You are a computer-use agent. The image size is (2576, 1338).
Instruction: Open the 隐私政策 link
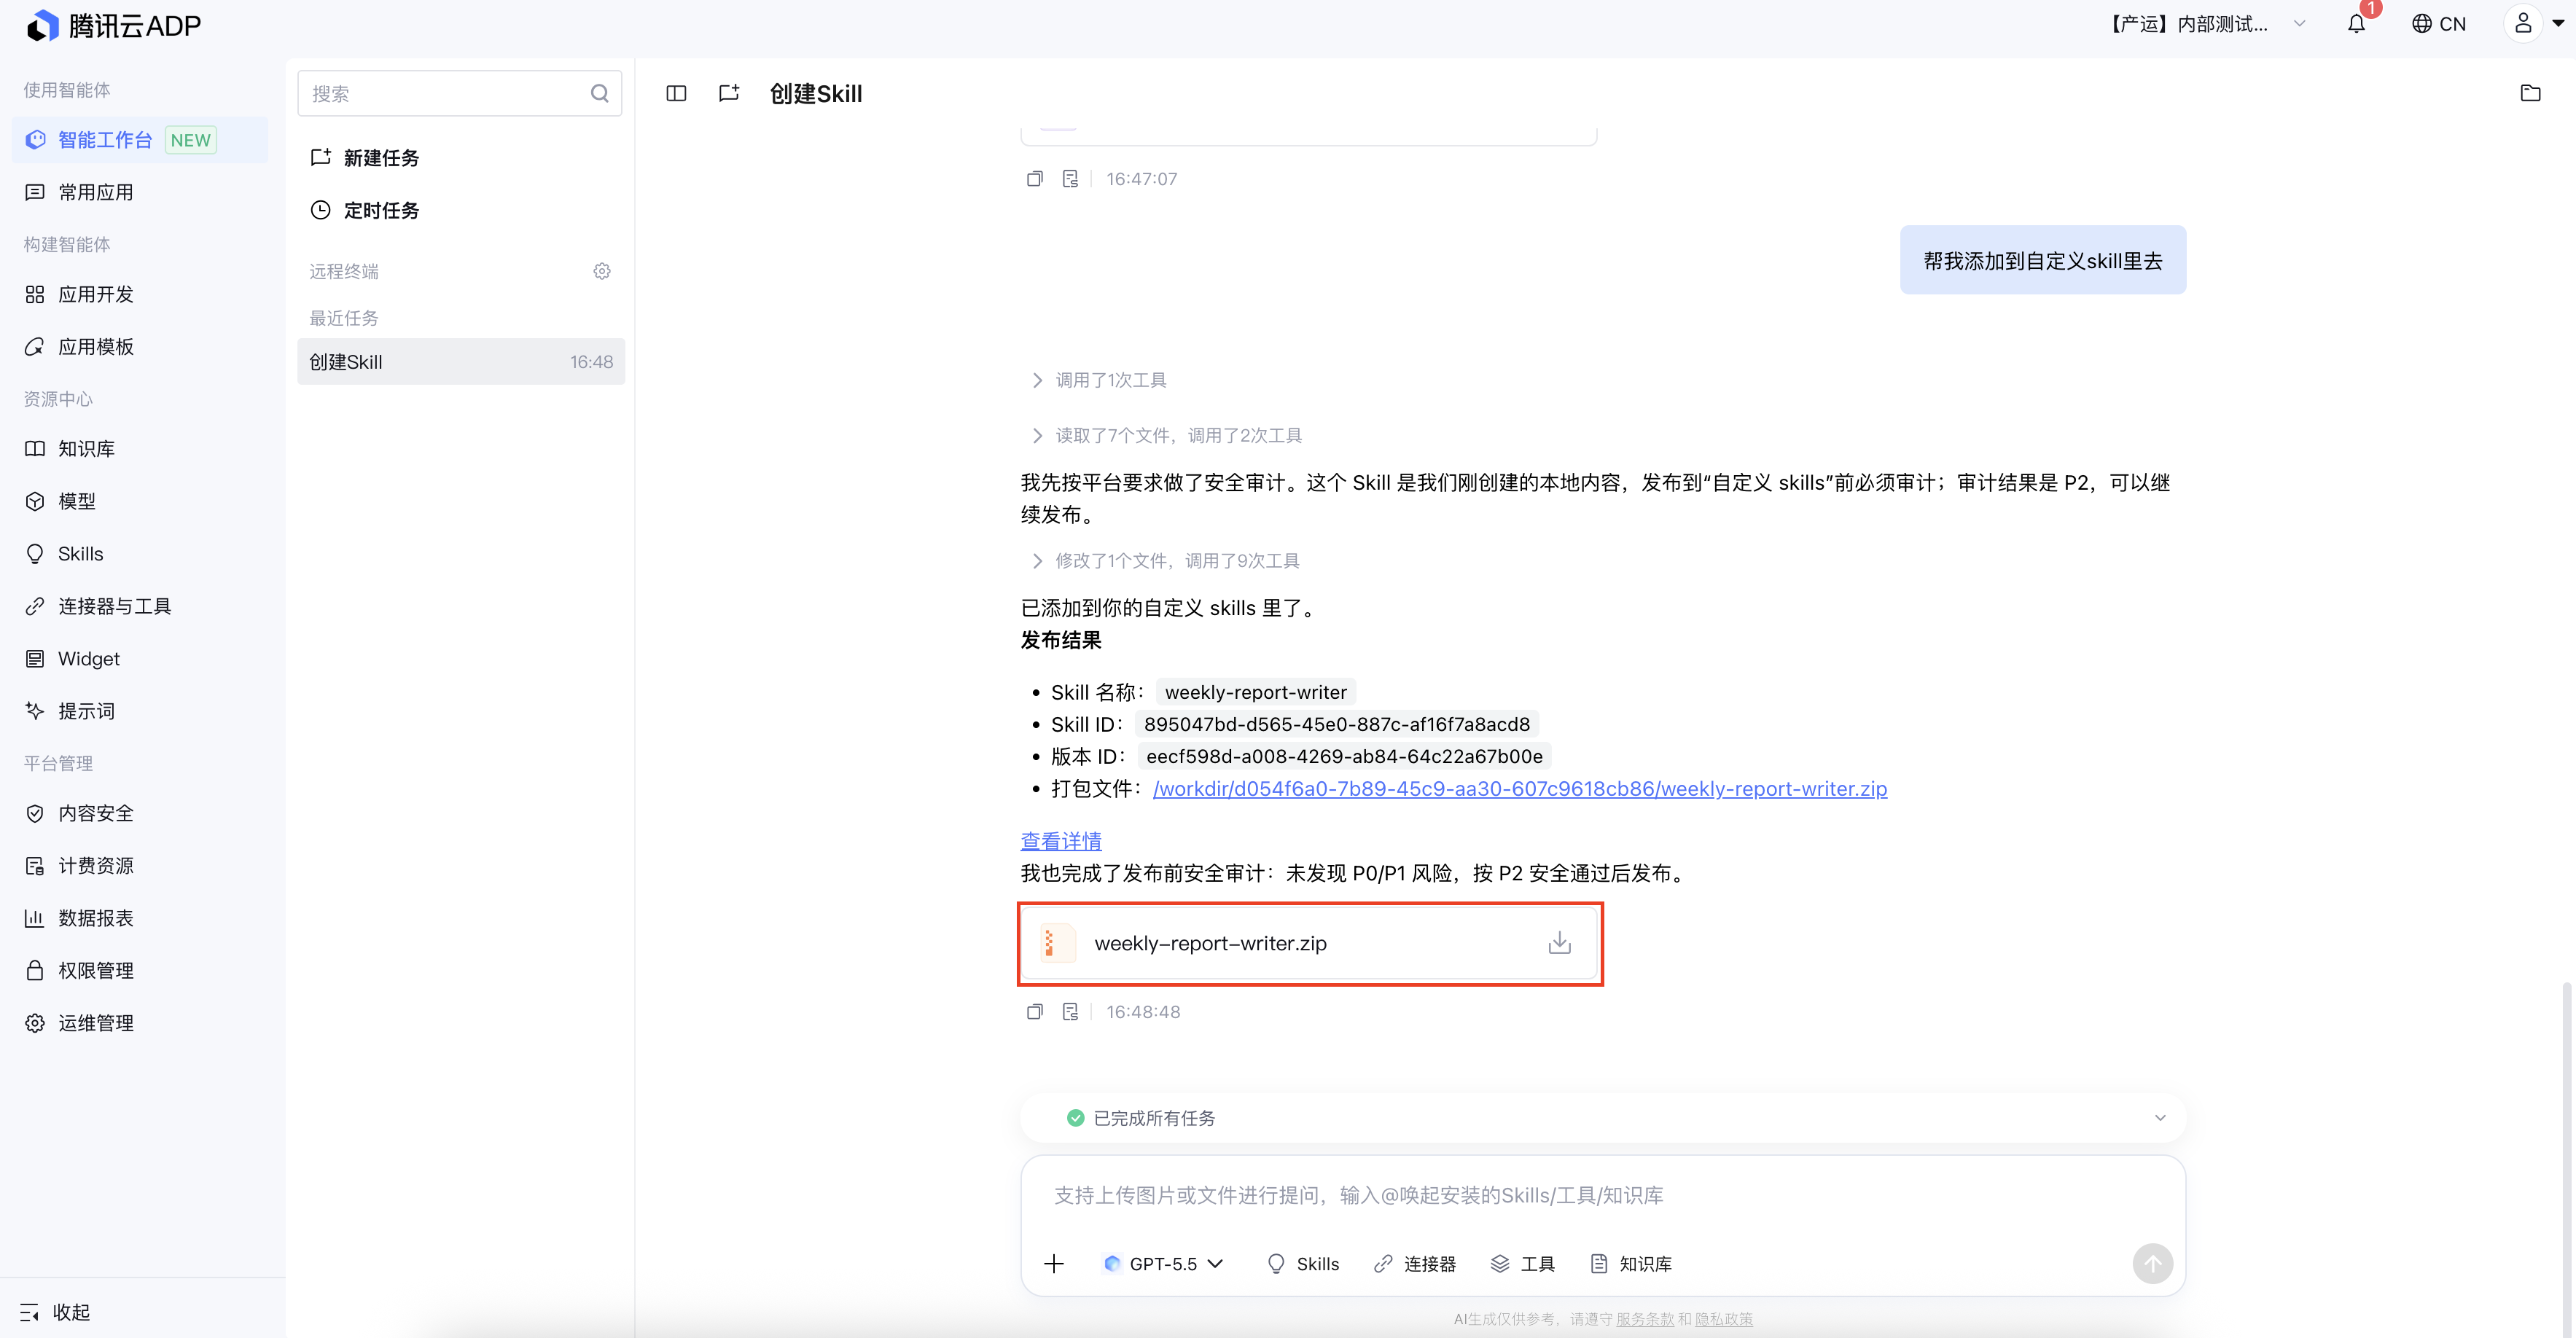[x=1724, y=1319]
